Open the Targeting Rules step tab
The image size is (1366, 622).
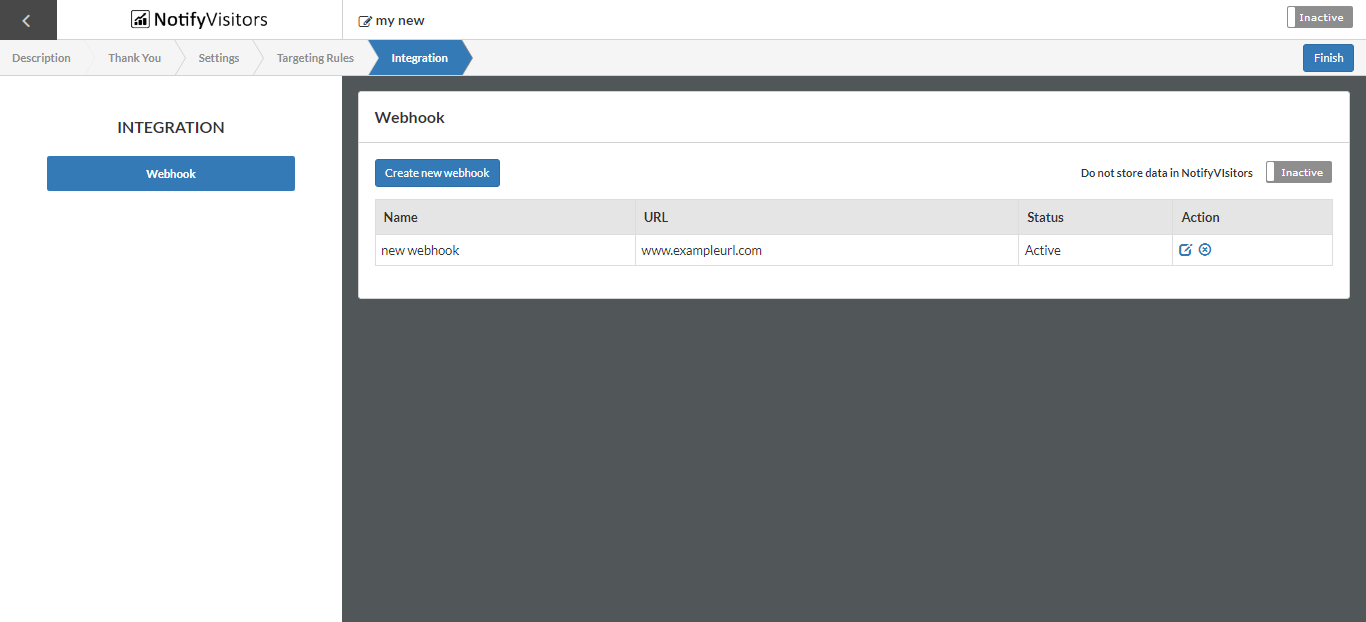[315, 58]
